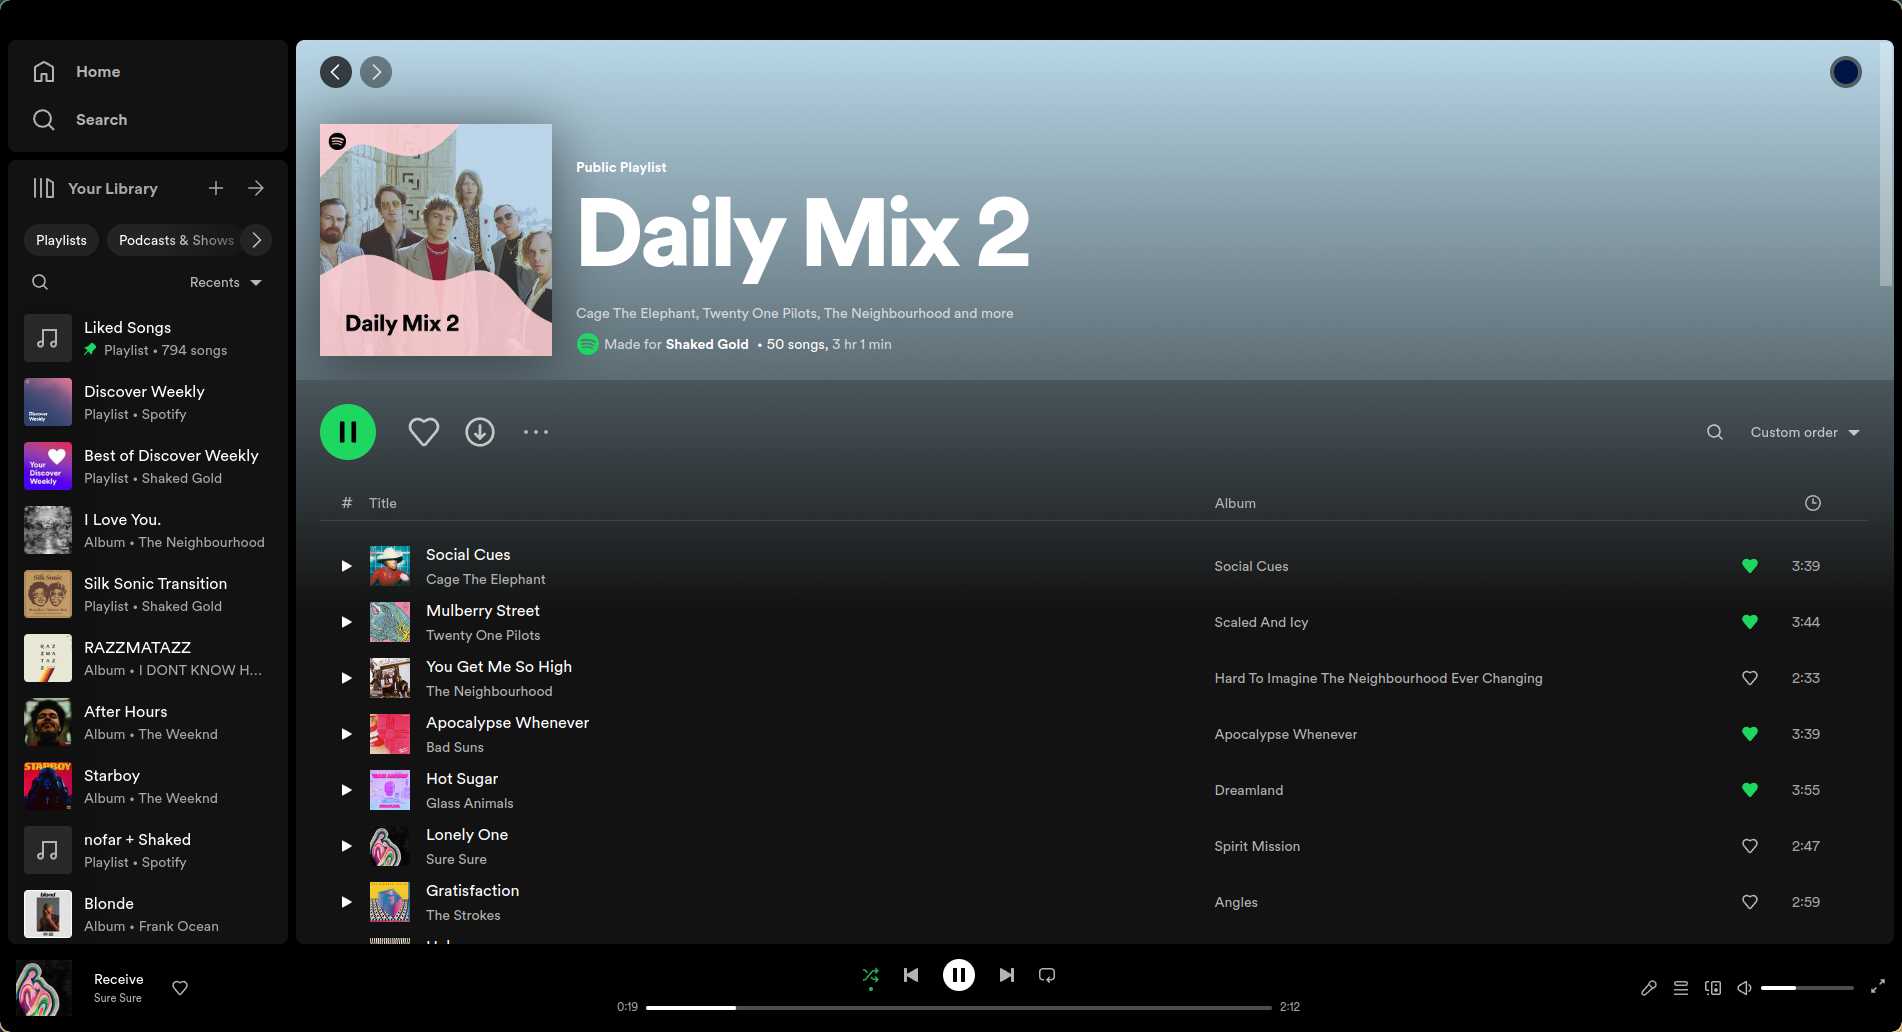Screen dimensions: 1902x1032
Task: Open the user profile avatar
Action: coord(1845,72)
